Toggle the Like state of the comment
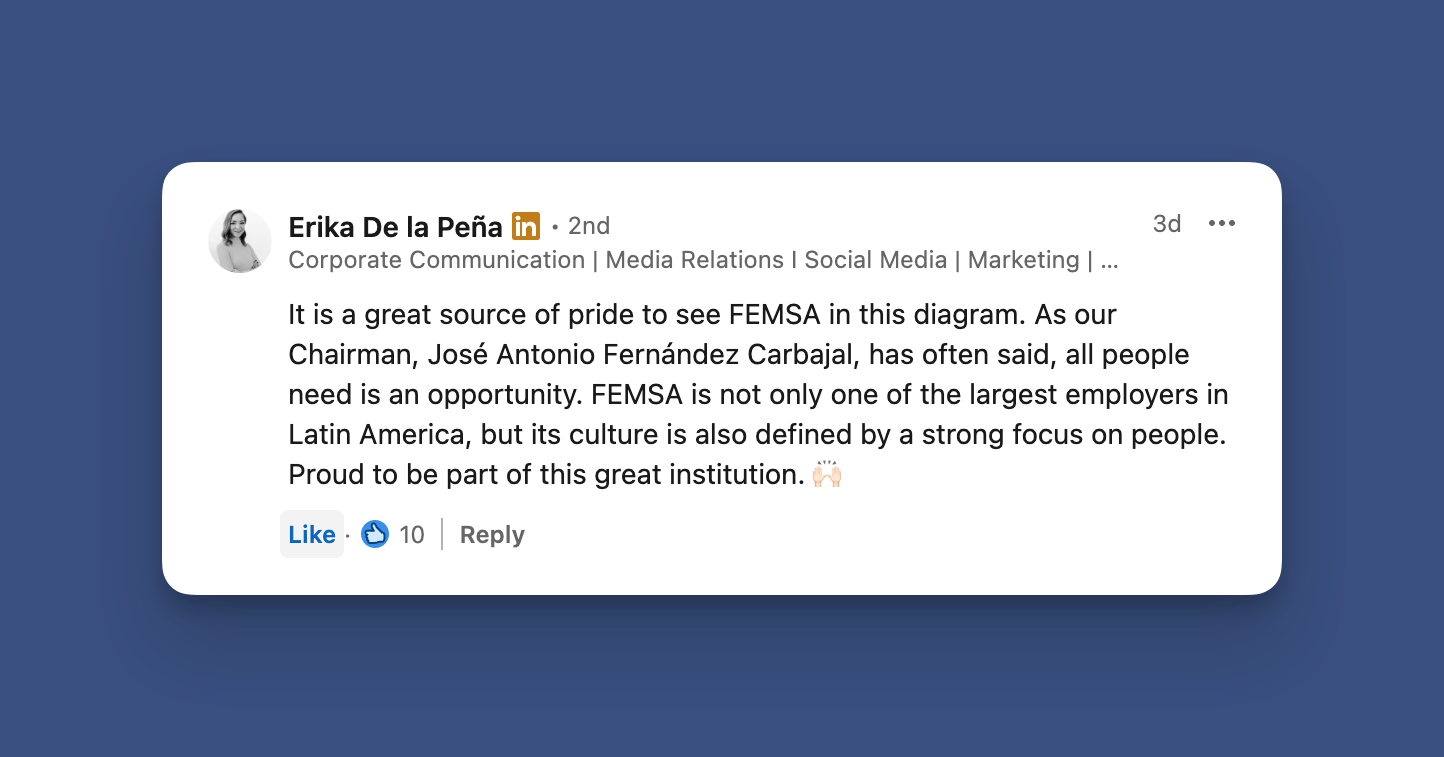 point(311,534)
